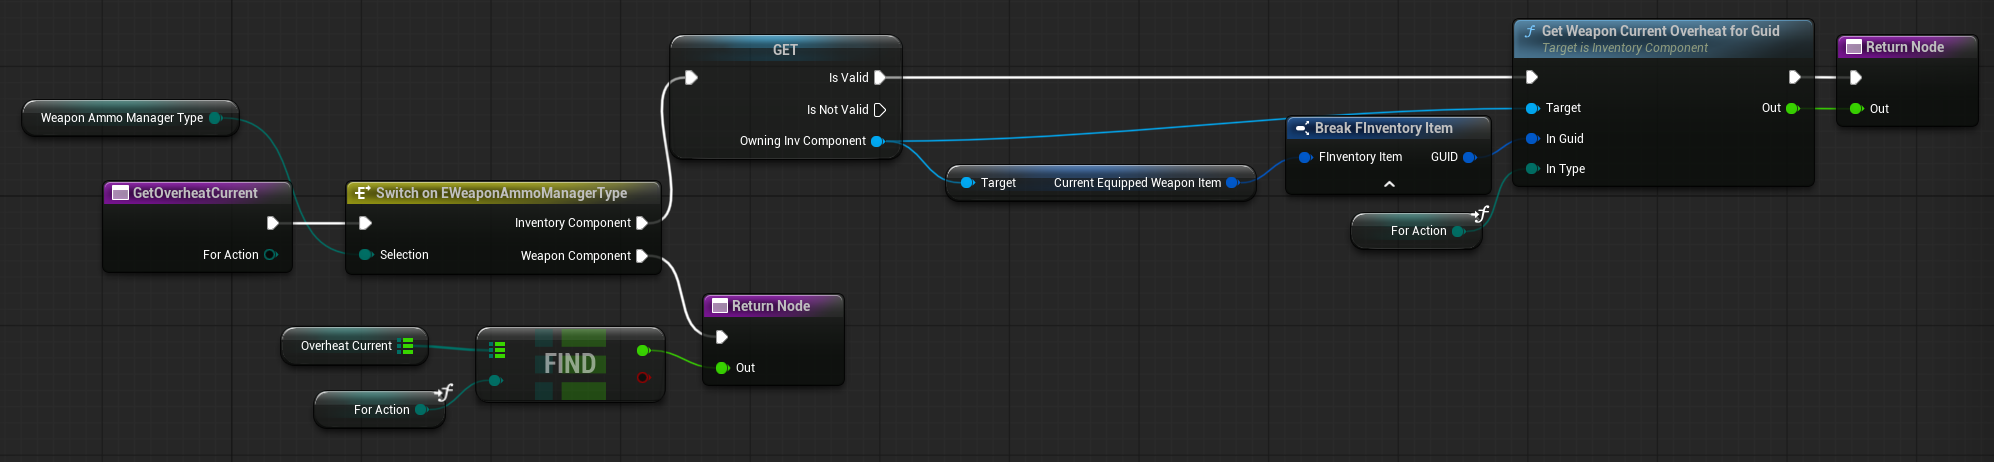Image resolution: width=1994 pixels, height=462 pixels.
Task: Click the function icon on Get Weapon Current Overheat node
Action: [x=1530, y=32]
